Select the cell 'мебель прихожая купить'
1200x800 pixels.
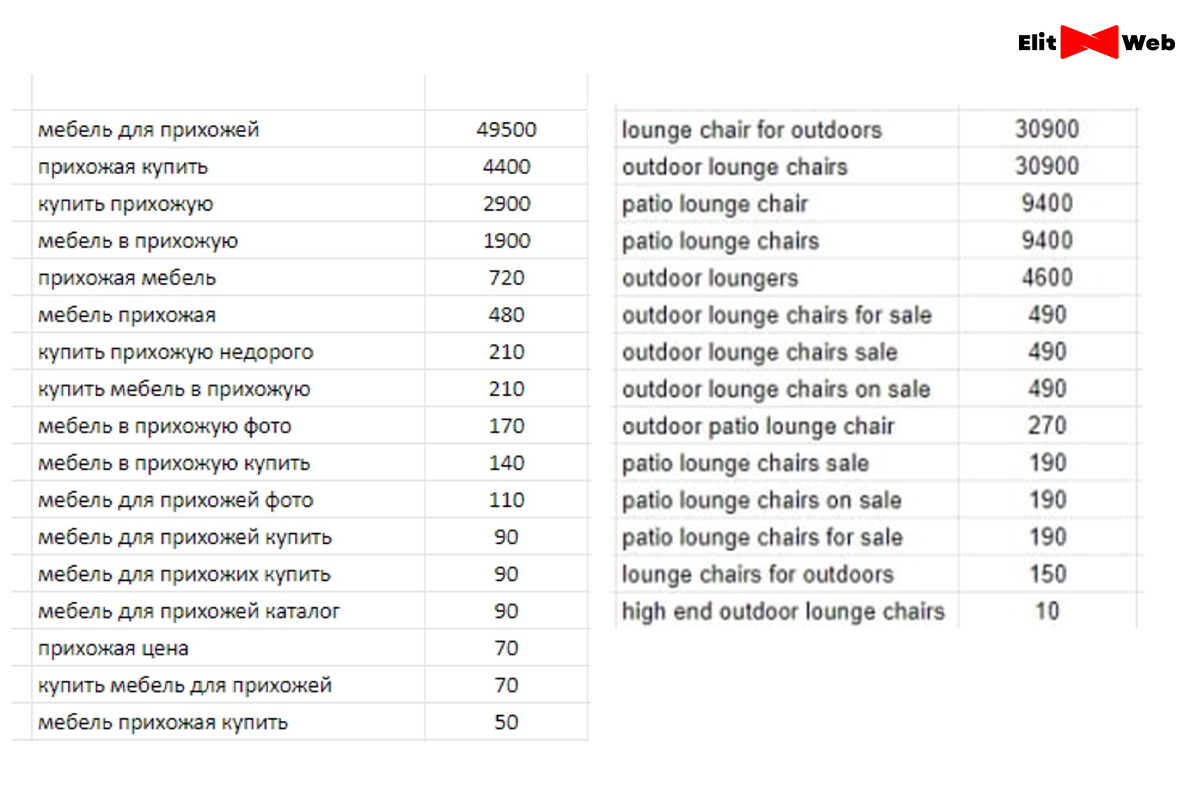tap(229, 722)
